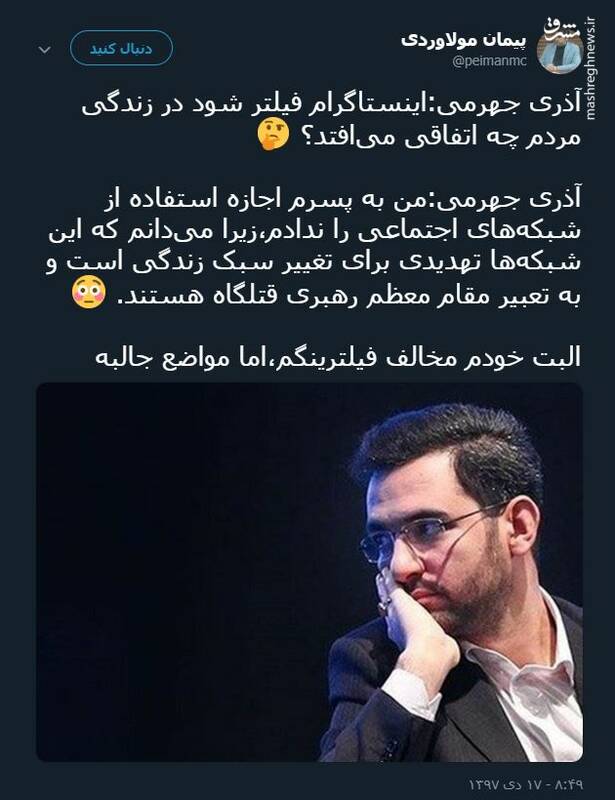Select first paragraph about اینستاگرام filtering
615x800 pixels.
point(332,121)
